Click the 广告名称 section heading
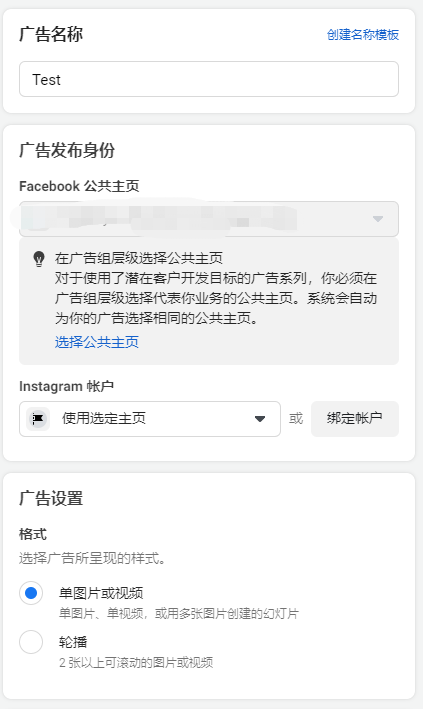The image size is (423, 709). pyautogui.click(x=51, y=34)
